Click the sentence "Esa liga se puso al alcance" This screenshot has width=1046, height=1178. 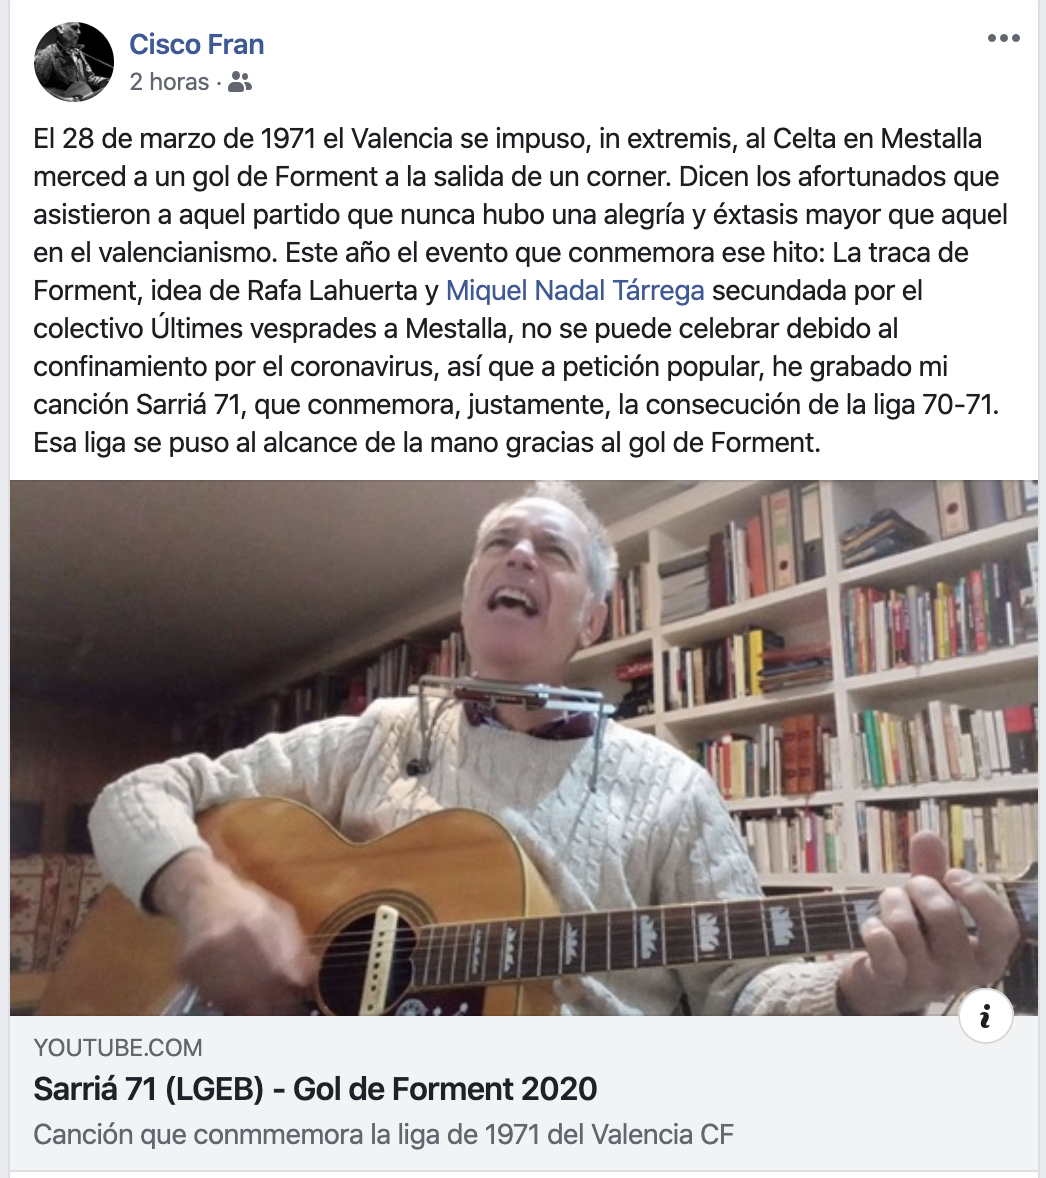click(x=427, y=443)
